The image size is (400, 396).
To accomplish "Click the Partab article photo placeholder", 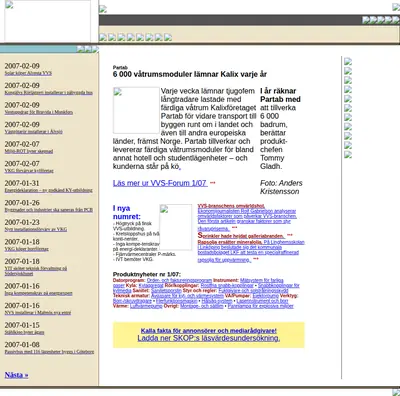I will pos(136,110).
